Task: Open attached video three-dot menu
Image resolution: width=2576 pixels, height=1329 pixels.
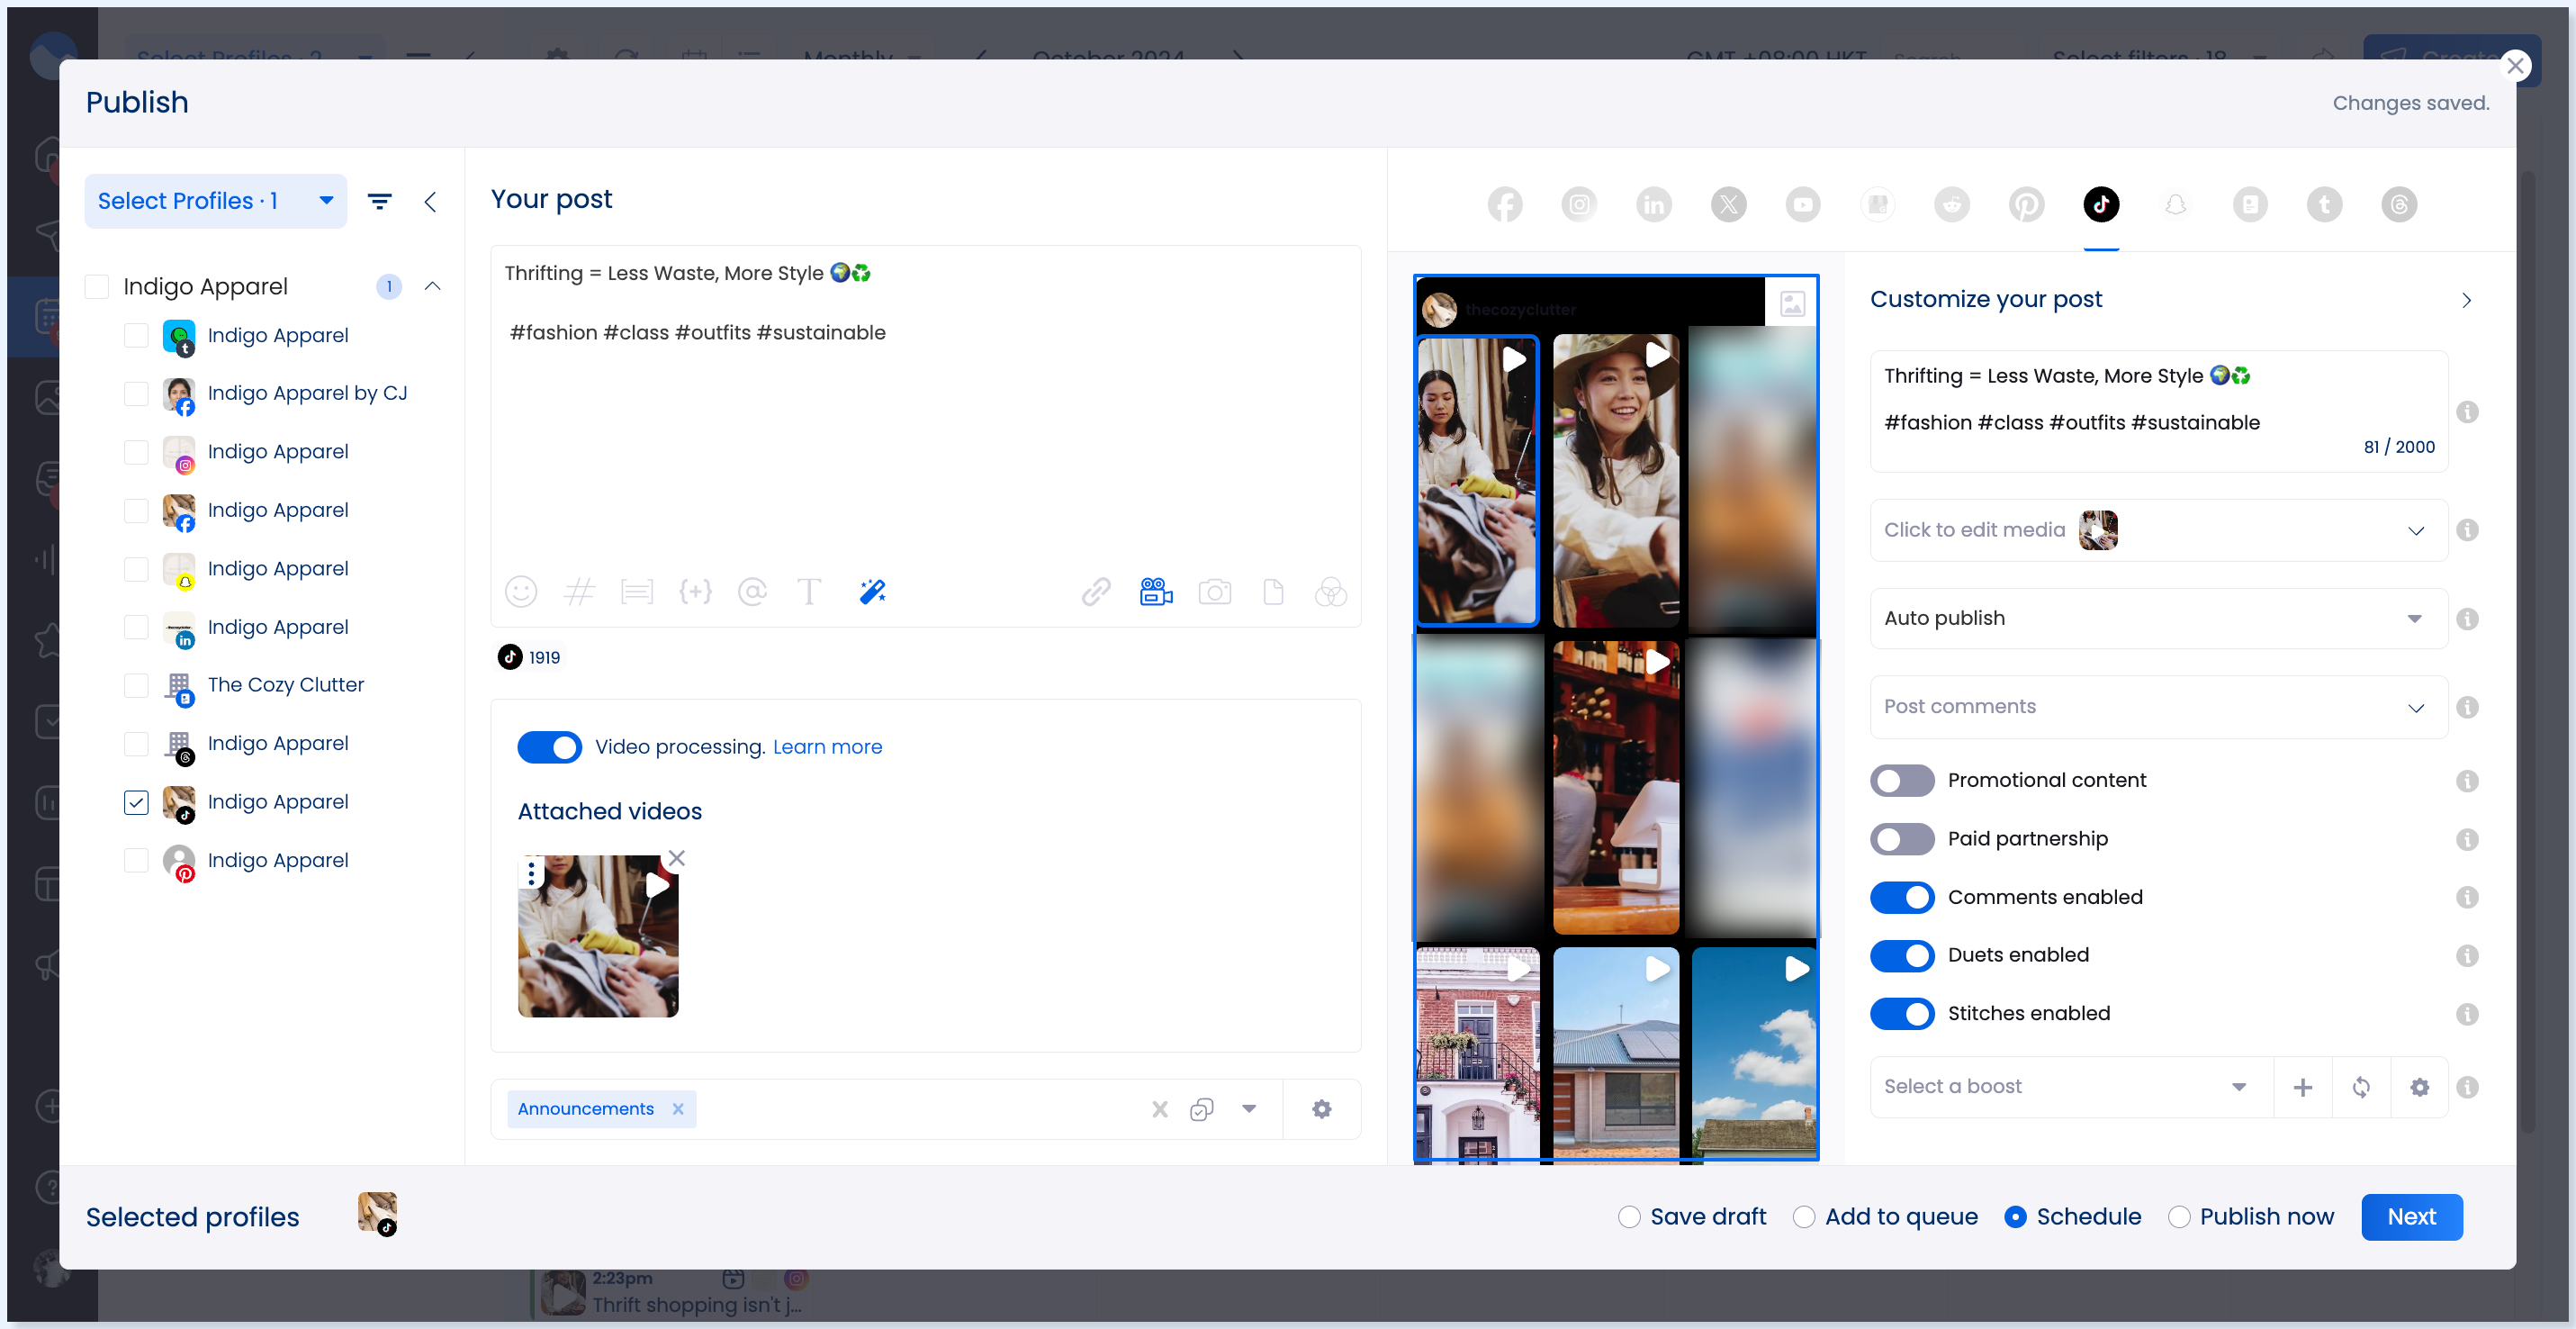Action: click(531, 874)
